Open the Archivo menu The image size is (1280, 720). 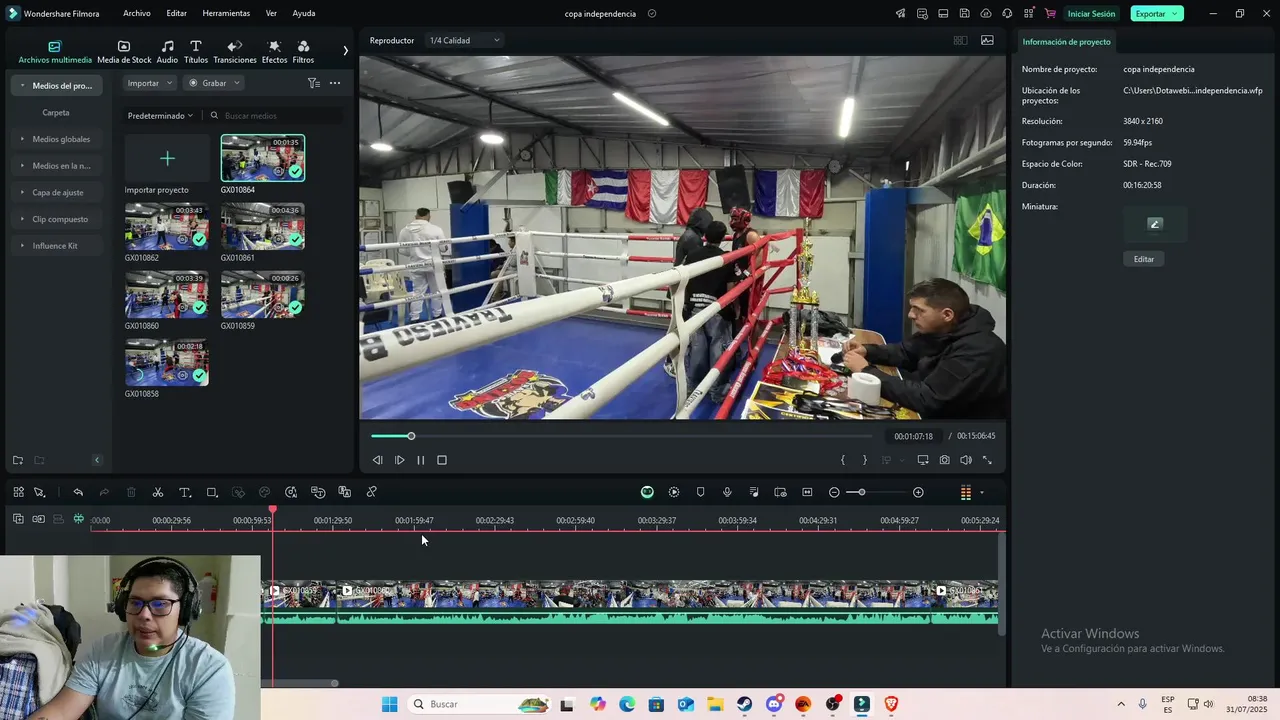[x=137, y=14]
